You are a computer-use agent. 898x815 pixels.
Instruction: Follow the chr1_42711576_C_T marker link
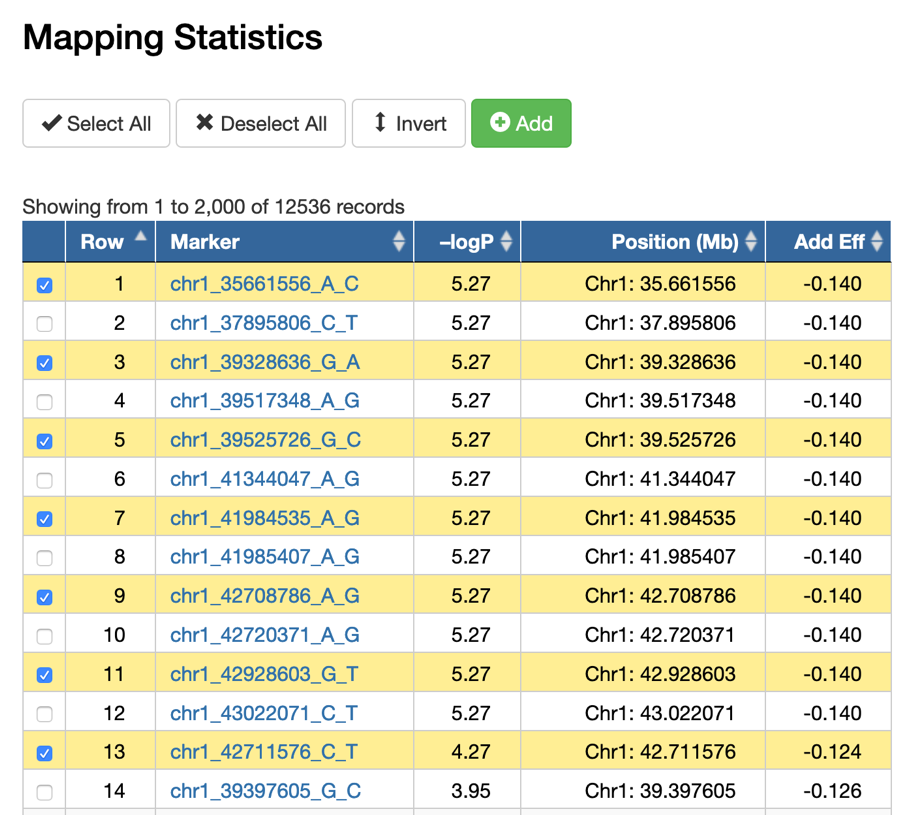click(264, 752)
